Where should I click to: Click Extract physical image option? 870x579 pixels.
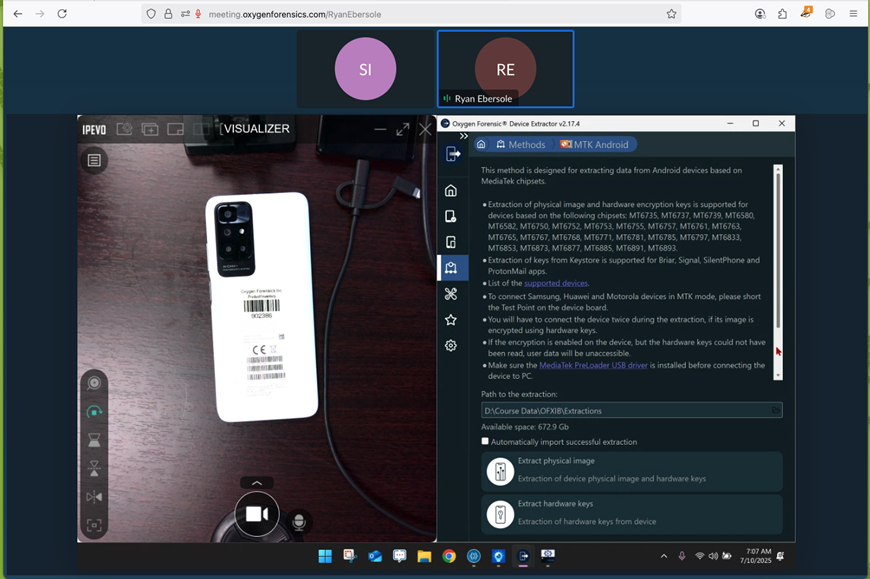pyautogui.click(x=632, y=470)
